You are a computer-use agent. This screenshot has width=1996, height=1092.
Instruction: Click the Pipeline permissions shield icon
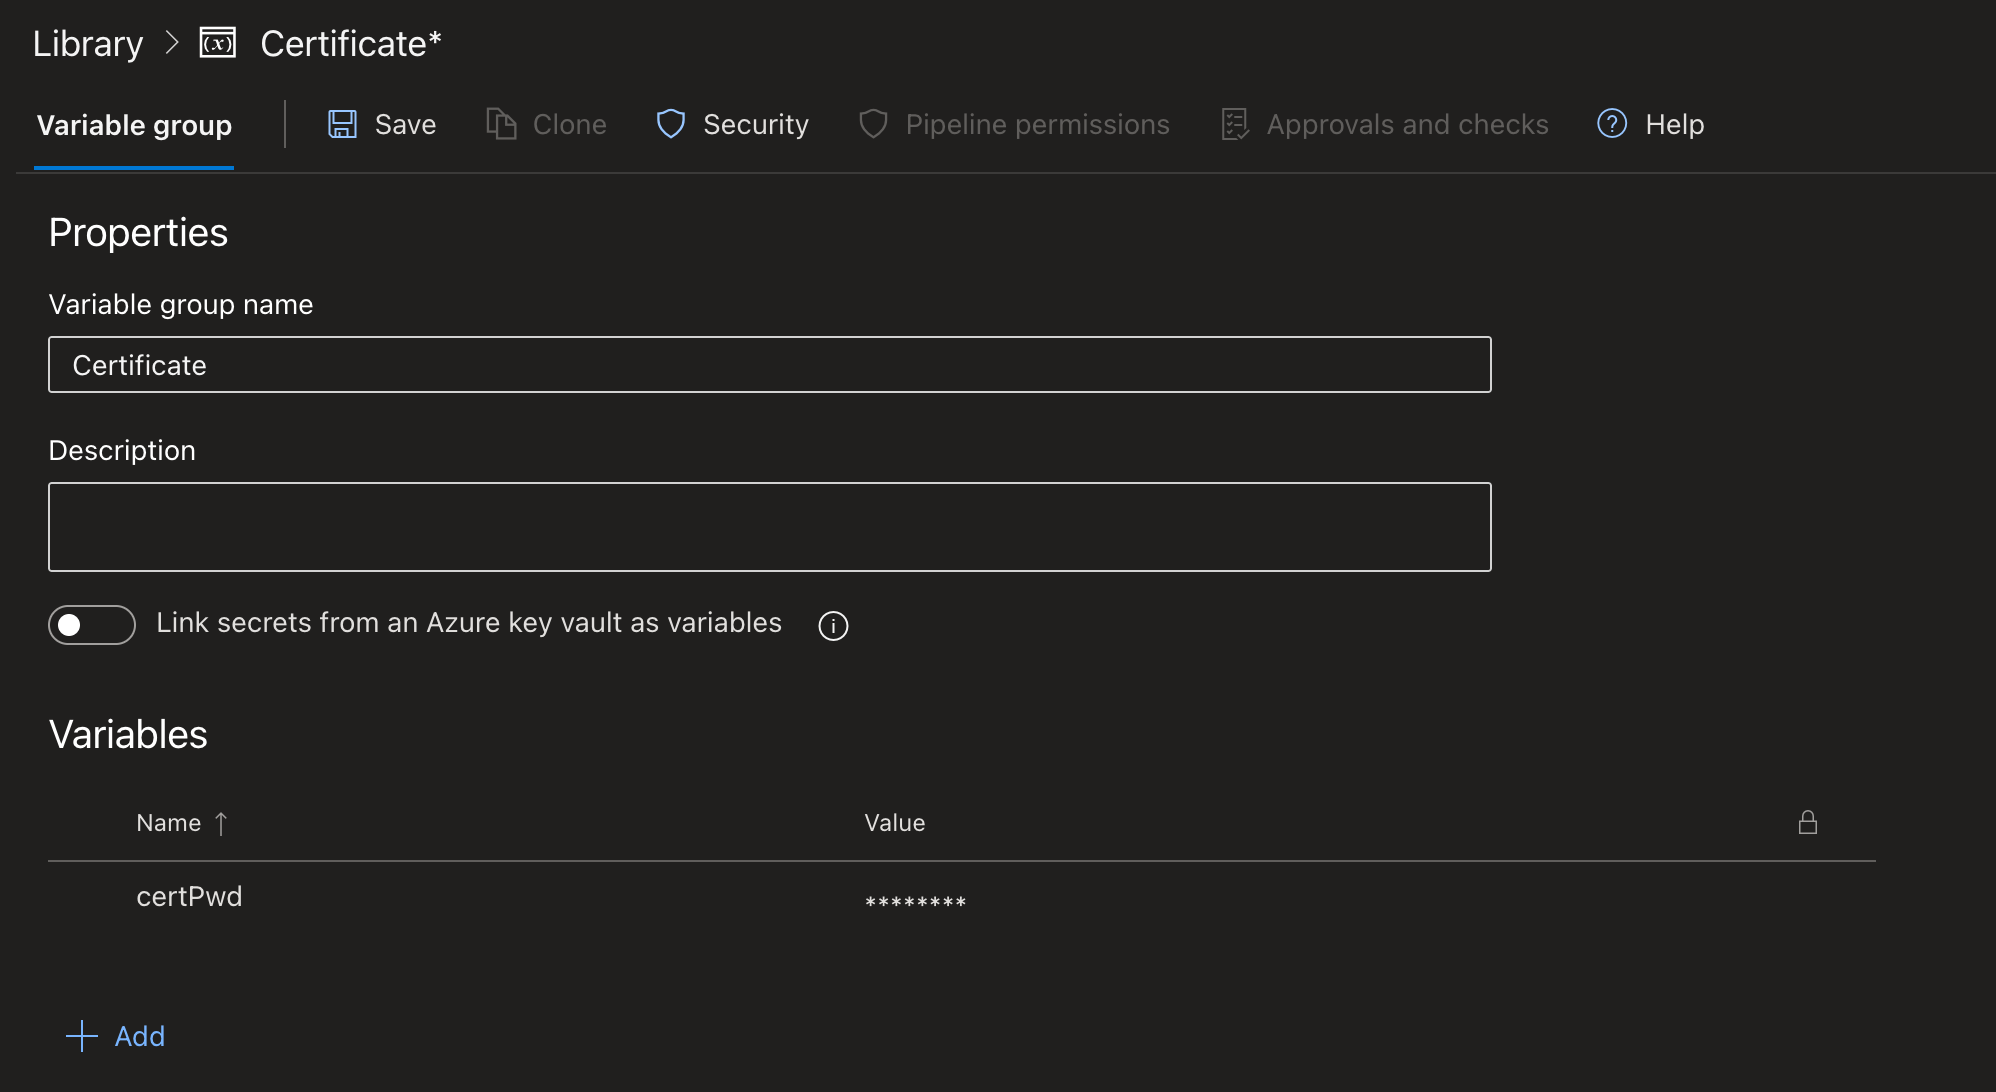click(x=873, y=124)
